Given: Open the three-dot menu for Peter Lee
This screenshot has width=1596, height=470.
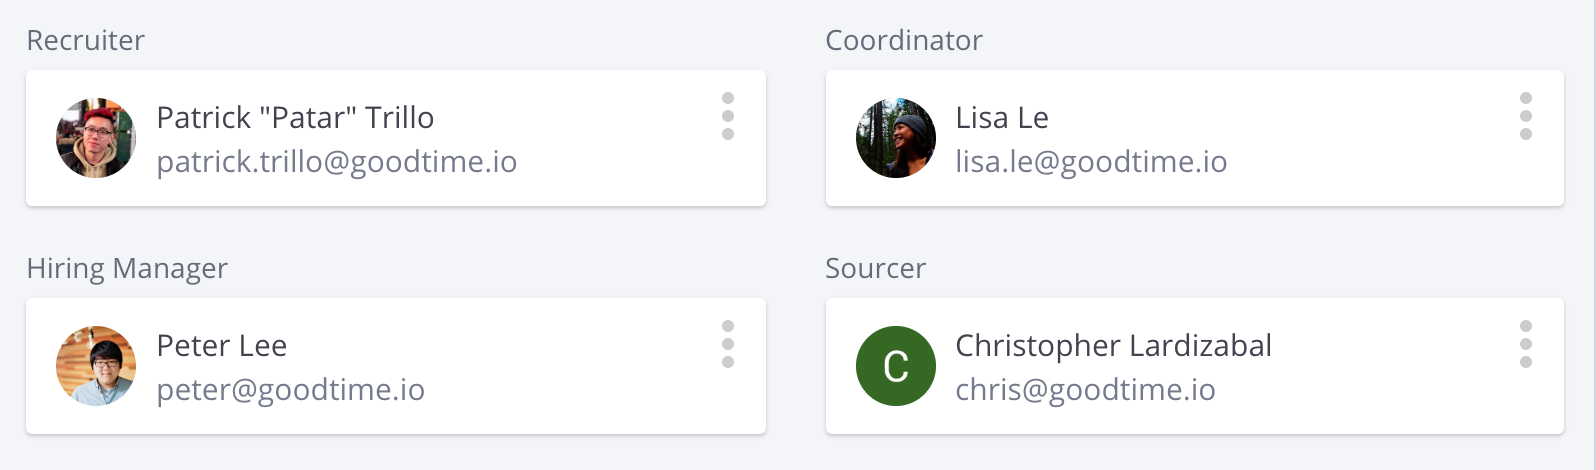Looking at the screenshot, I should point(728,344).
